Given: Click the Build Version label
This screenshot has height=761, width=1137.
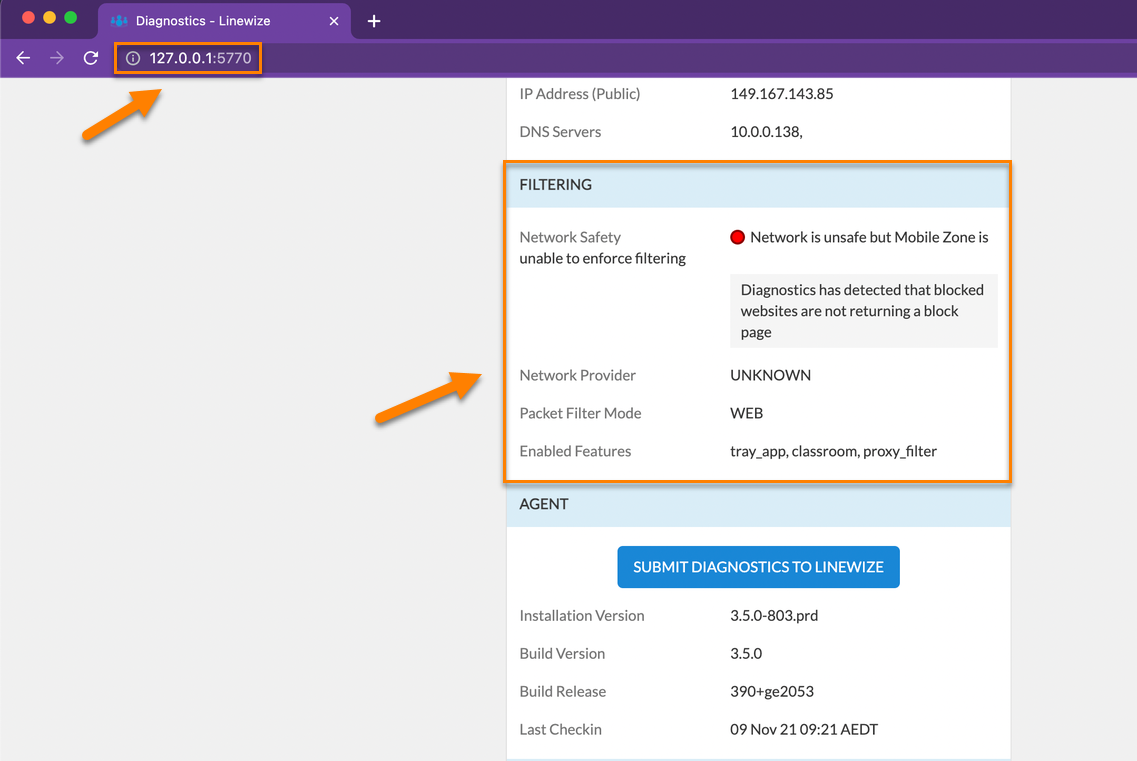Looking at the screenshot, I should tap(562, 654).
